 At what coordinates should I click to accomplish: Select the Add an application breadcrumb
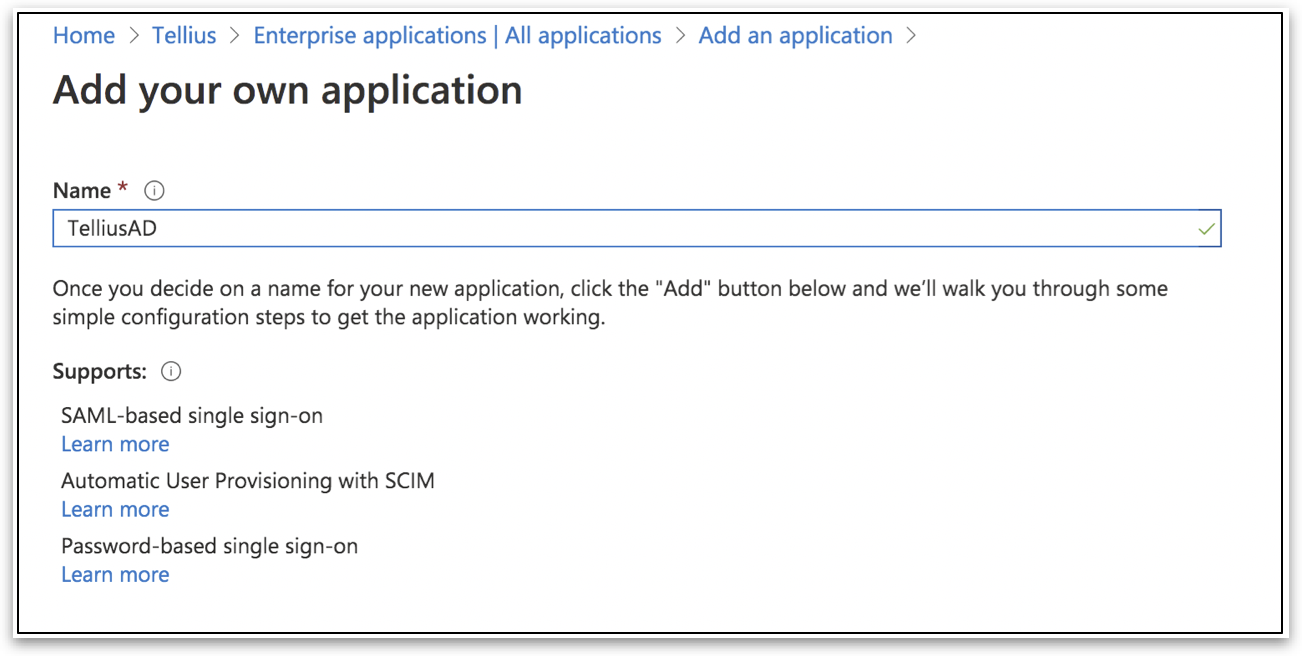click(795, 36)
